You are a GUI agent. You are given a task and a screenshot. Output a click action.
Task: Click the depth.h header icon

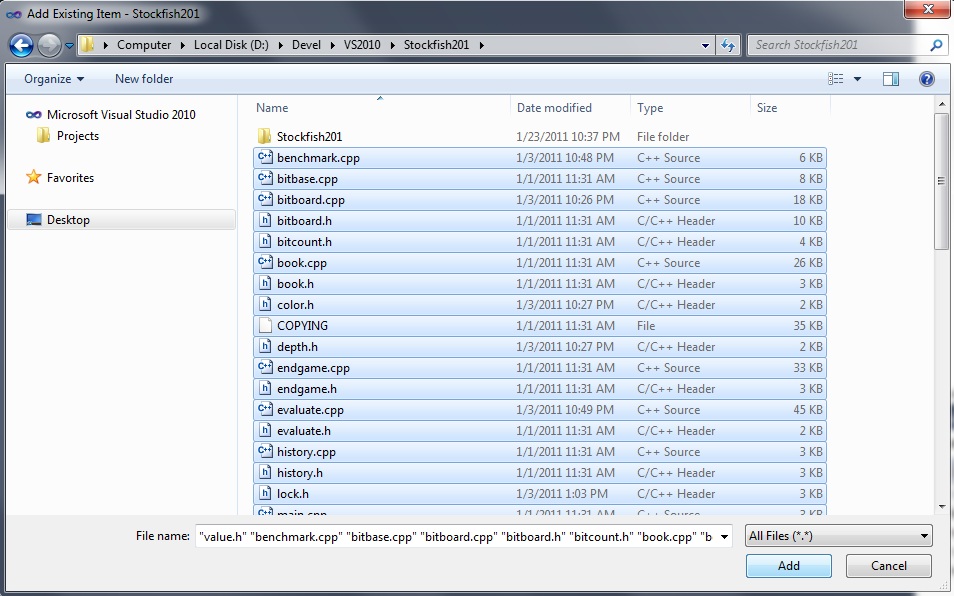265,347
